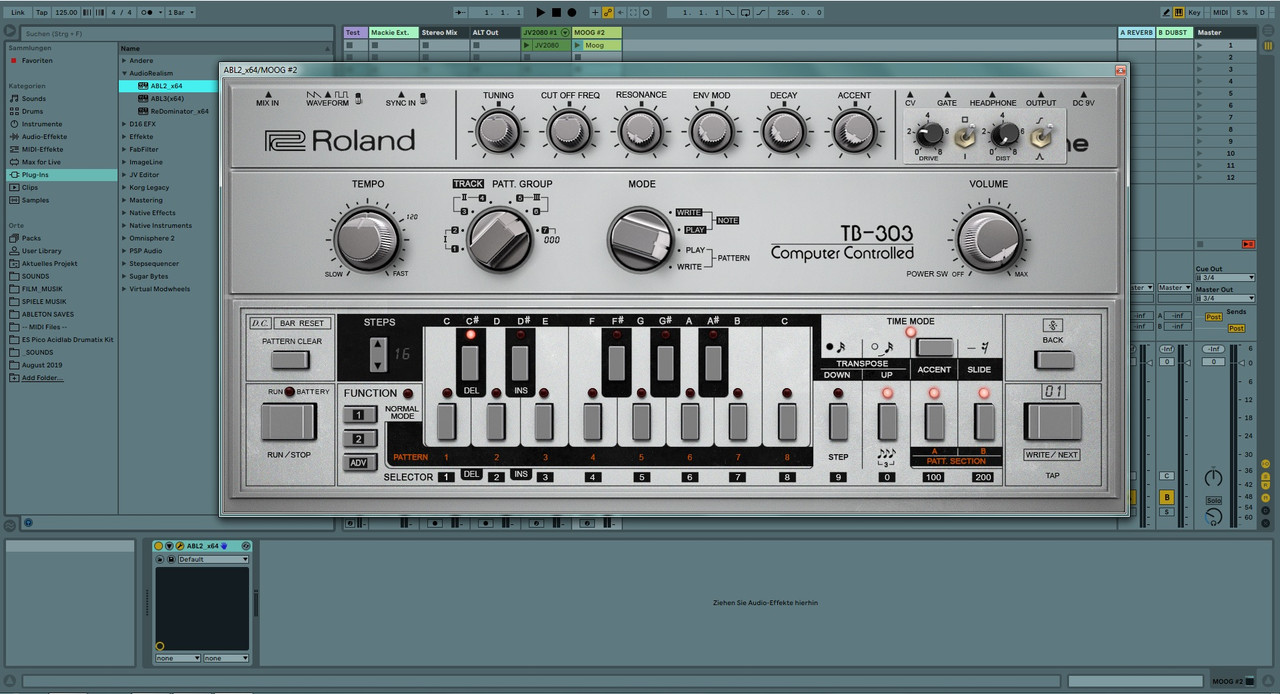This screenshot has height=694, width=1280.
Task: Turn the TRACK PATT. GROUP selector
Action: click(x=499, y=240)
